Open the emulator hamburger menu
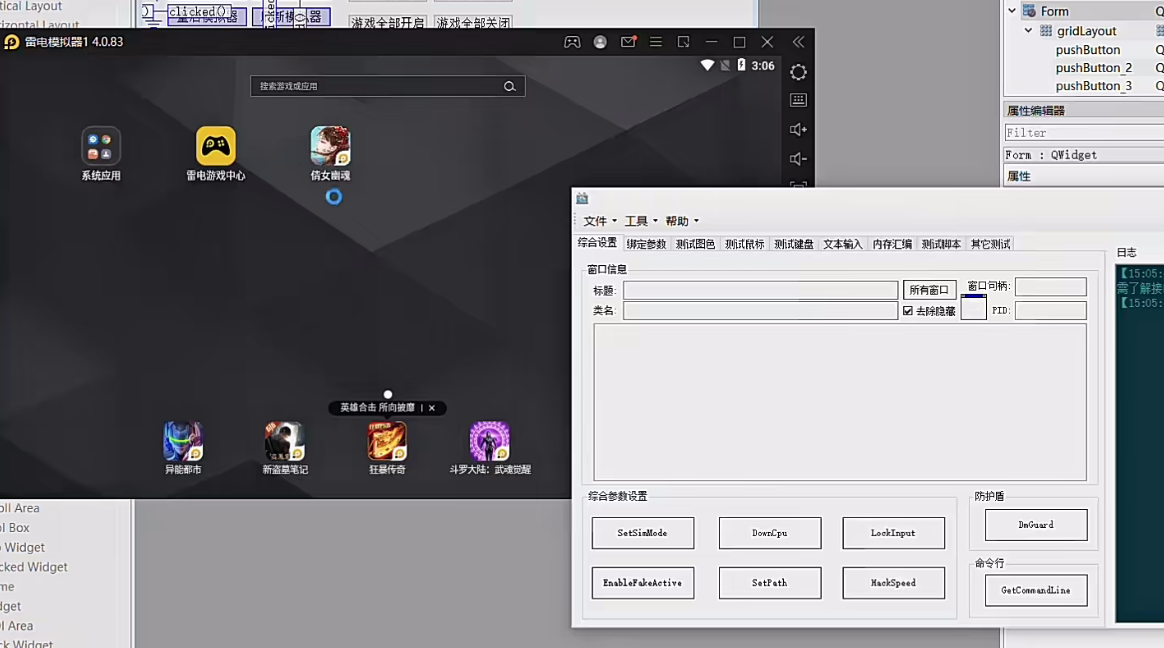This screenshot has height=648, width=1164. point(655,42)
